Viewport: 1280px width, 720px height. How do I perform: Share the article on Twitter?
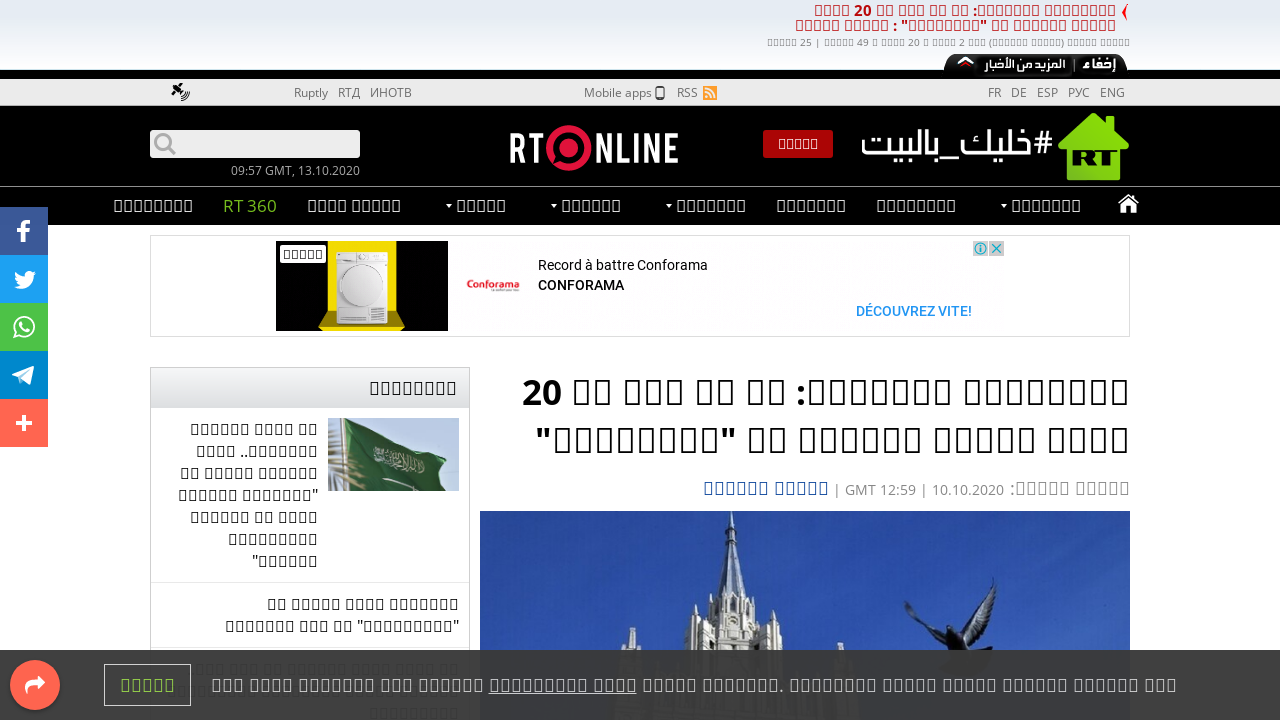click(x=24, y=279)
